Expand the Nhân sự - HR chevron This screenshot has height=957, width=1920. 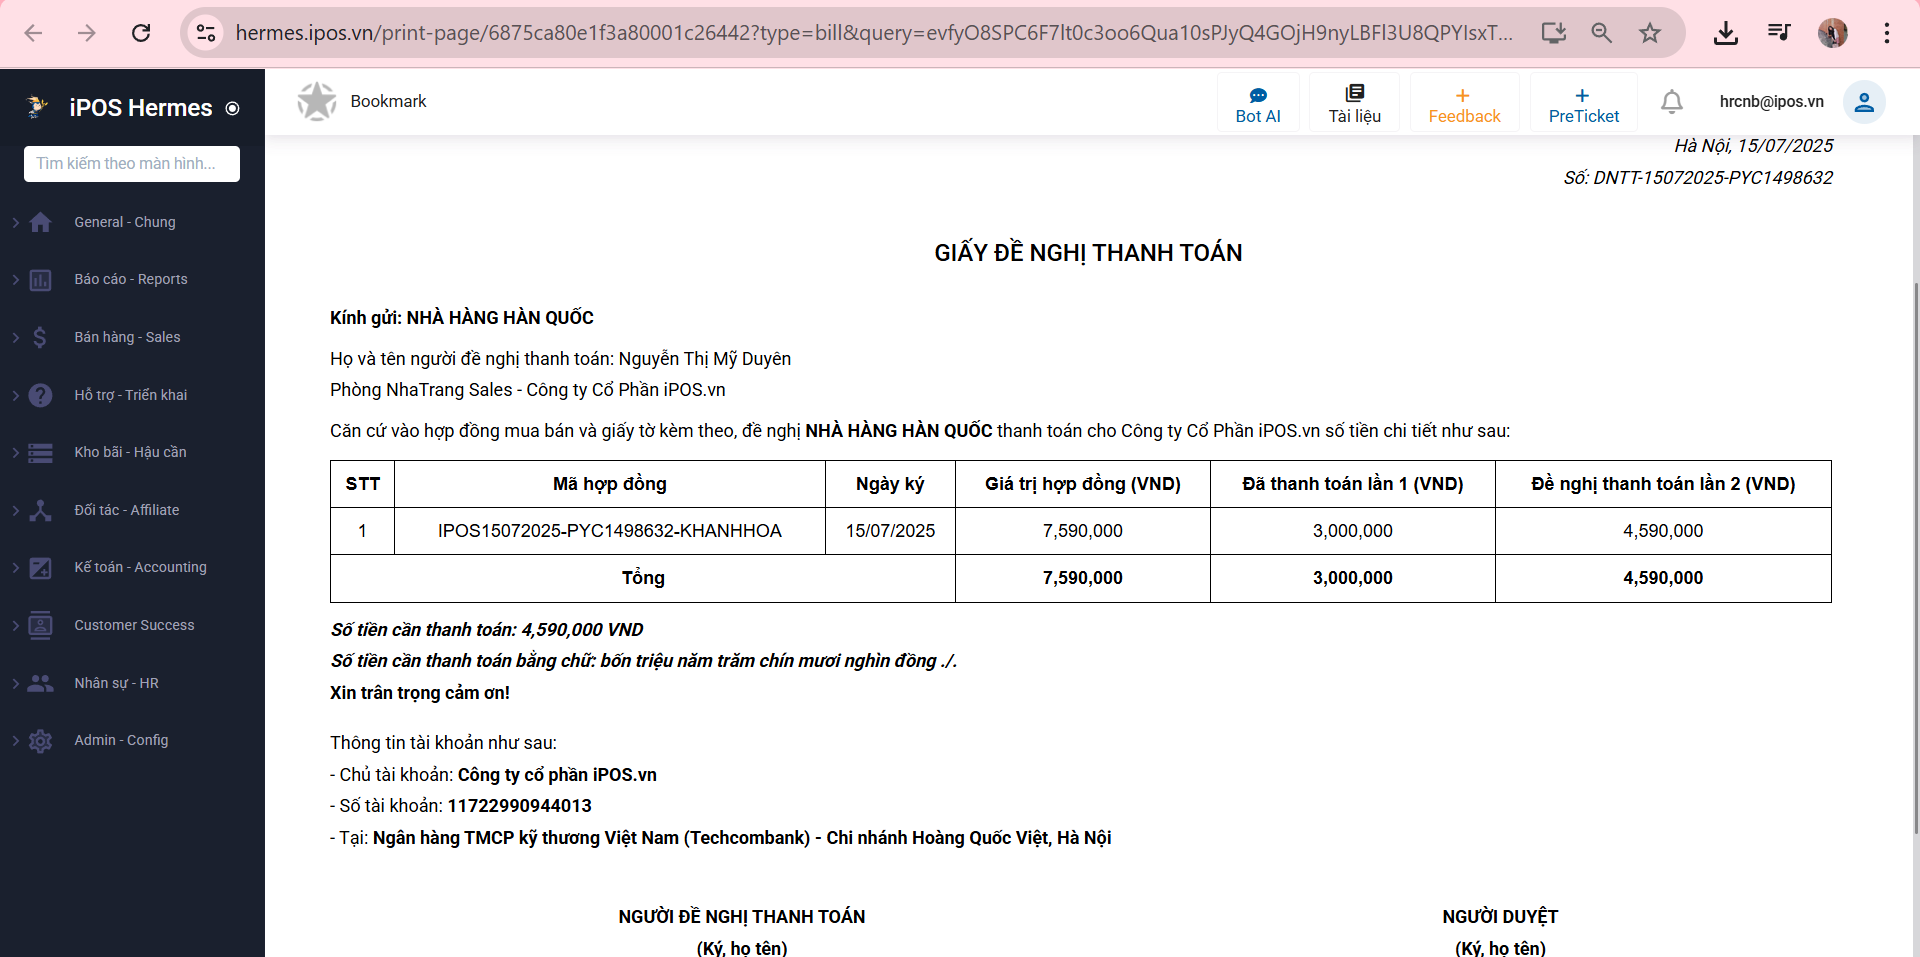pos(15,683)
